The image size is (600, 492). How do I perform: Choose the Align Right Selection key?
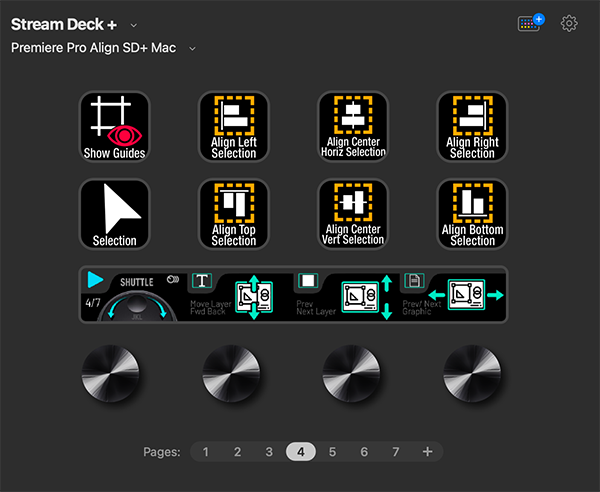pyautogui.click(x=472, y=127)
